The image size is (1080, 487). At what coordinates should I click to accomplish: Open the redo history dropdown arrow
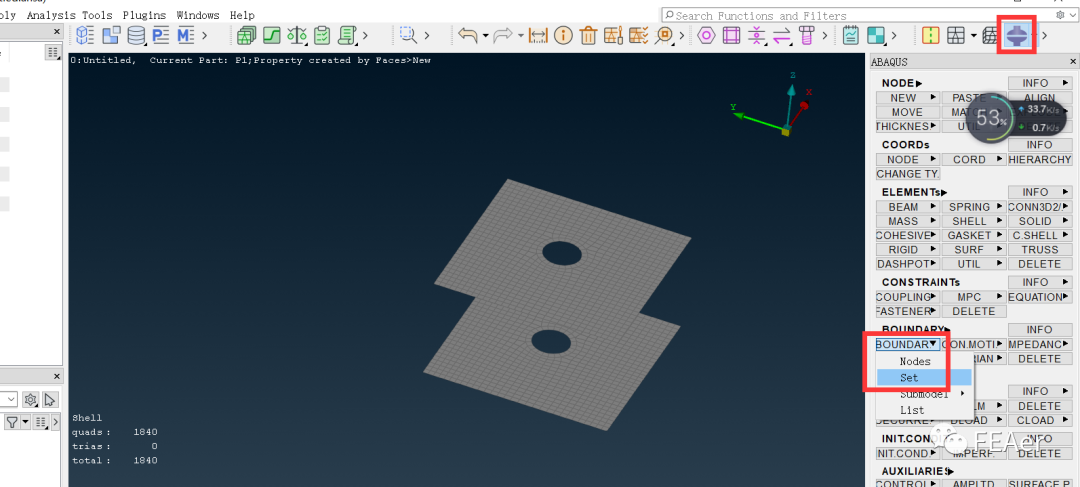coord(521,35)
